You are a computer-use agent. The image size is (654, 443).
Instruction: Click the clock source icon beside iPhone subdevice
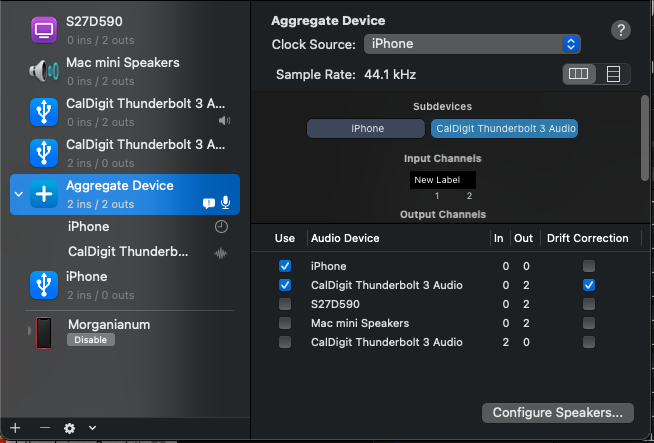click(x=221, y=227)
